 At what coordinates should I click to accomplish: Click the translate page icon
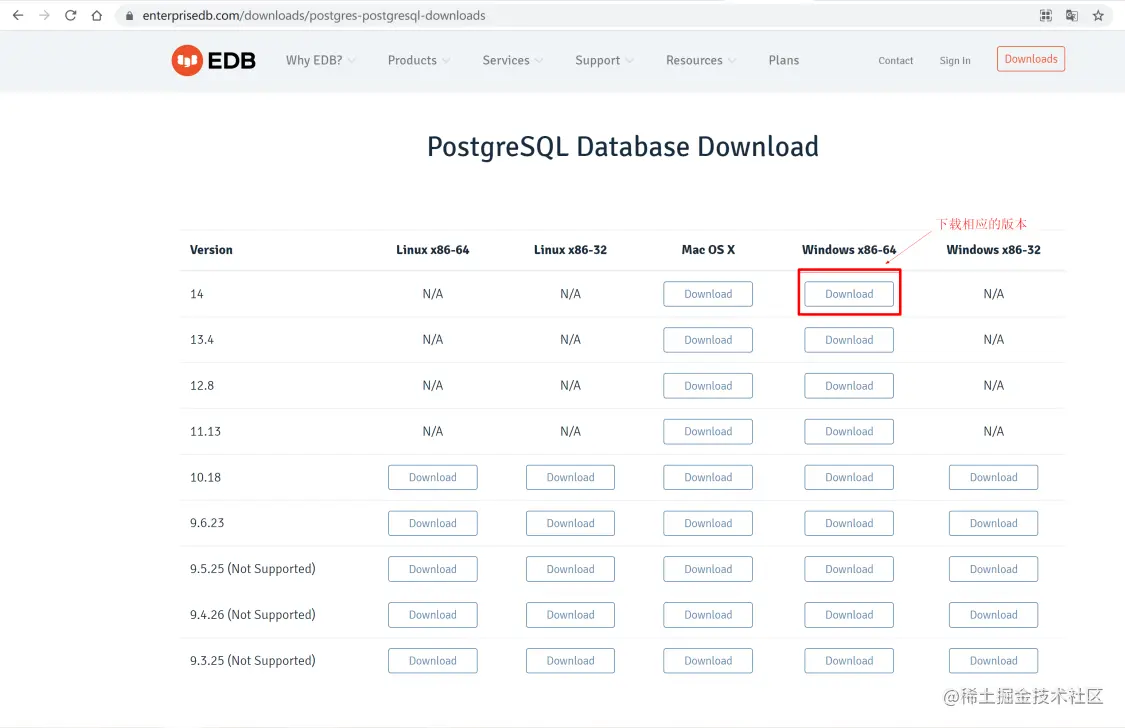point(1072,15)
